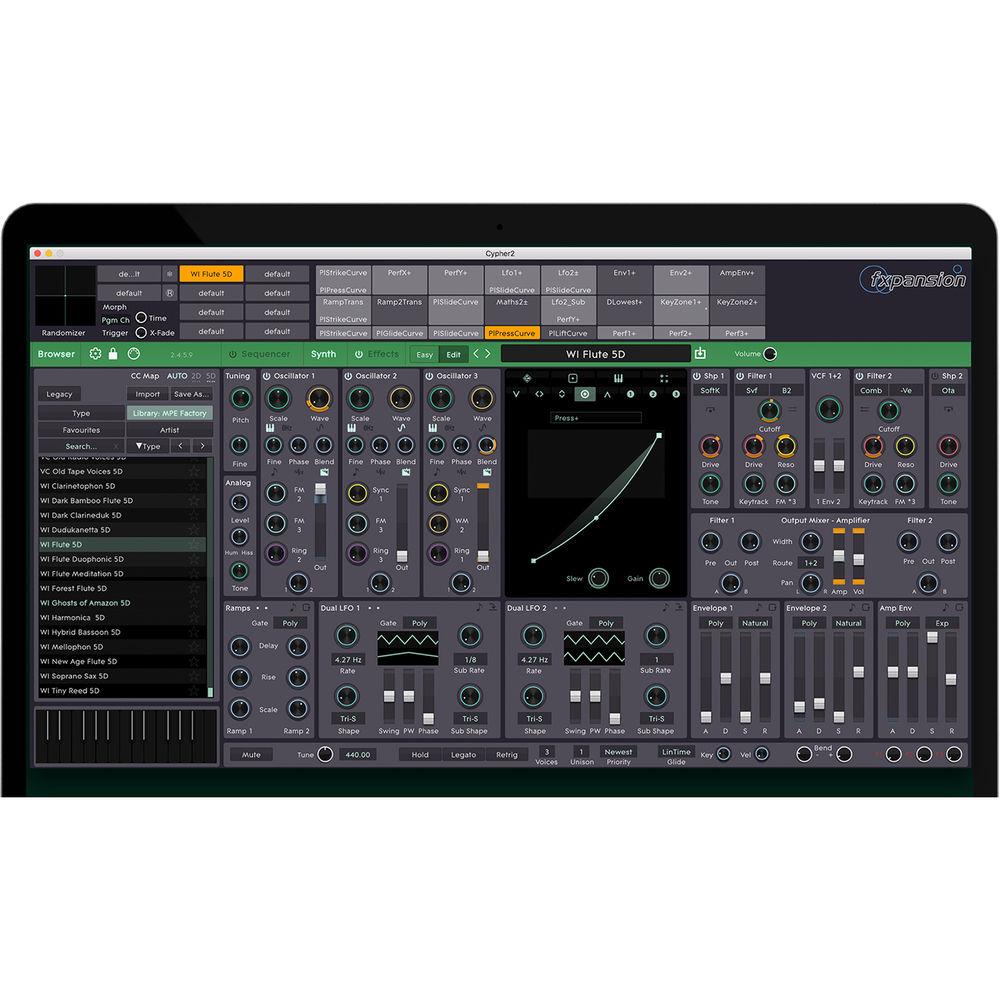Viewport: 1000px width, 1000px height.
Task: Click the next preset arrow beside Edit
Action: (x=488, y=354)
